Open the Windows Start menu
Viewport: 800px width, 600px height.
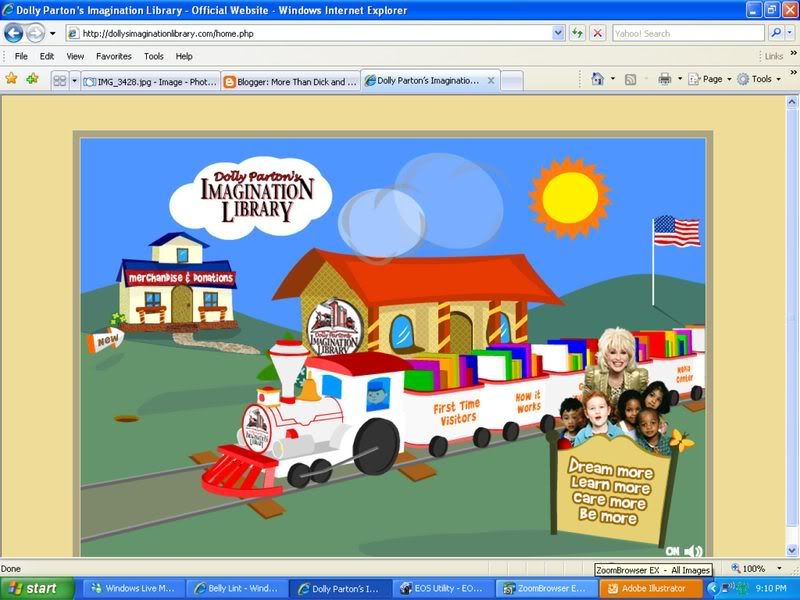pyautogui.click(x=37, y=588)
